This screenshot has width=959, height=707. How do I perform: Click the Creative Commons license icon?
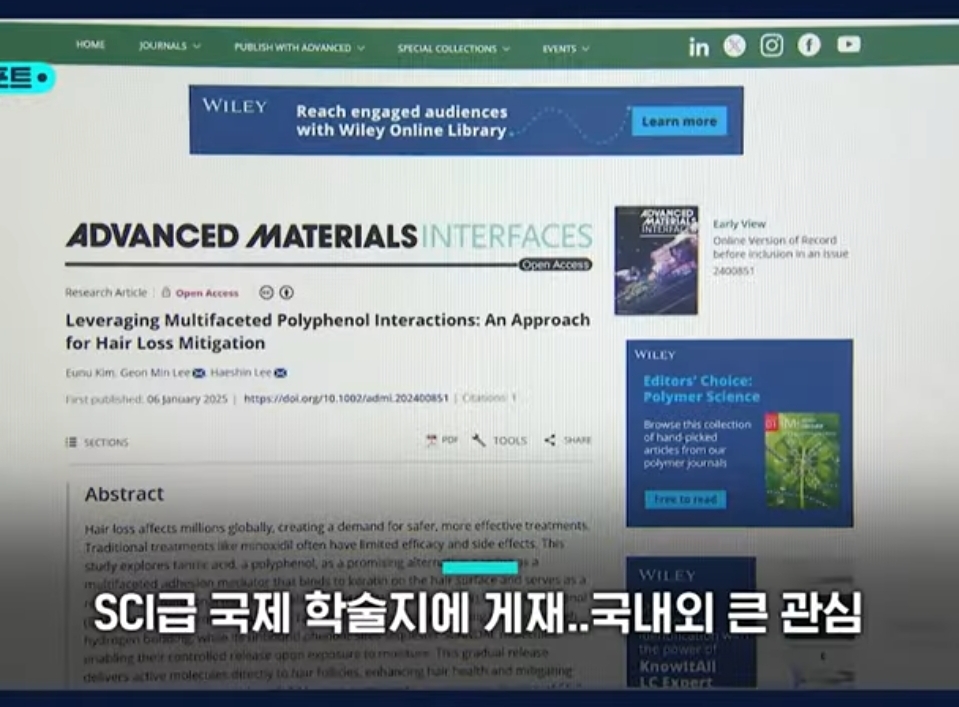pos(266,292)
